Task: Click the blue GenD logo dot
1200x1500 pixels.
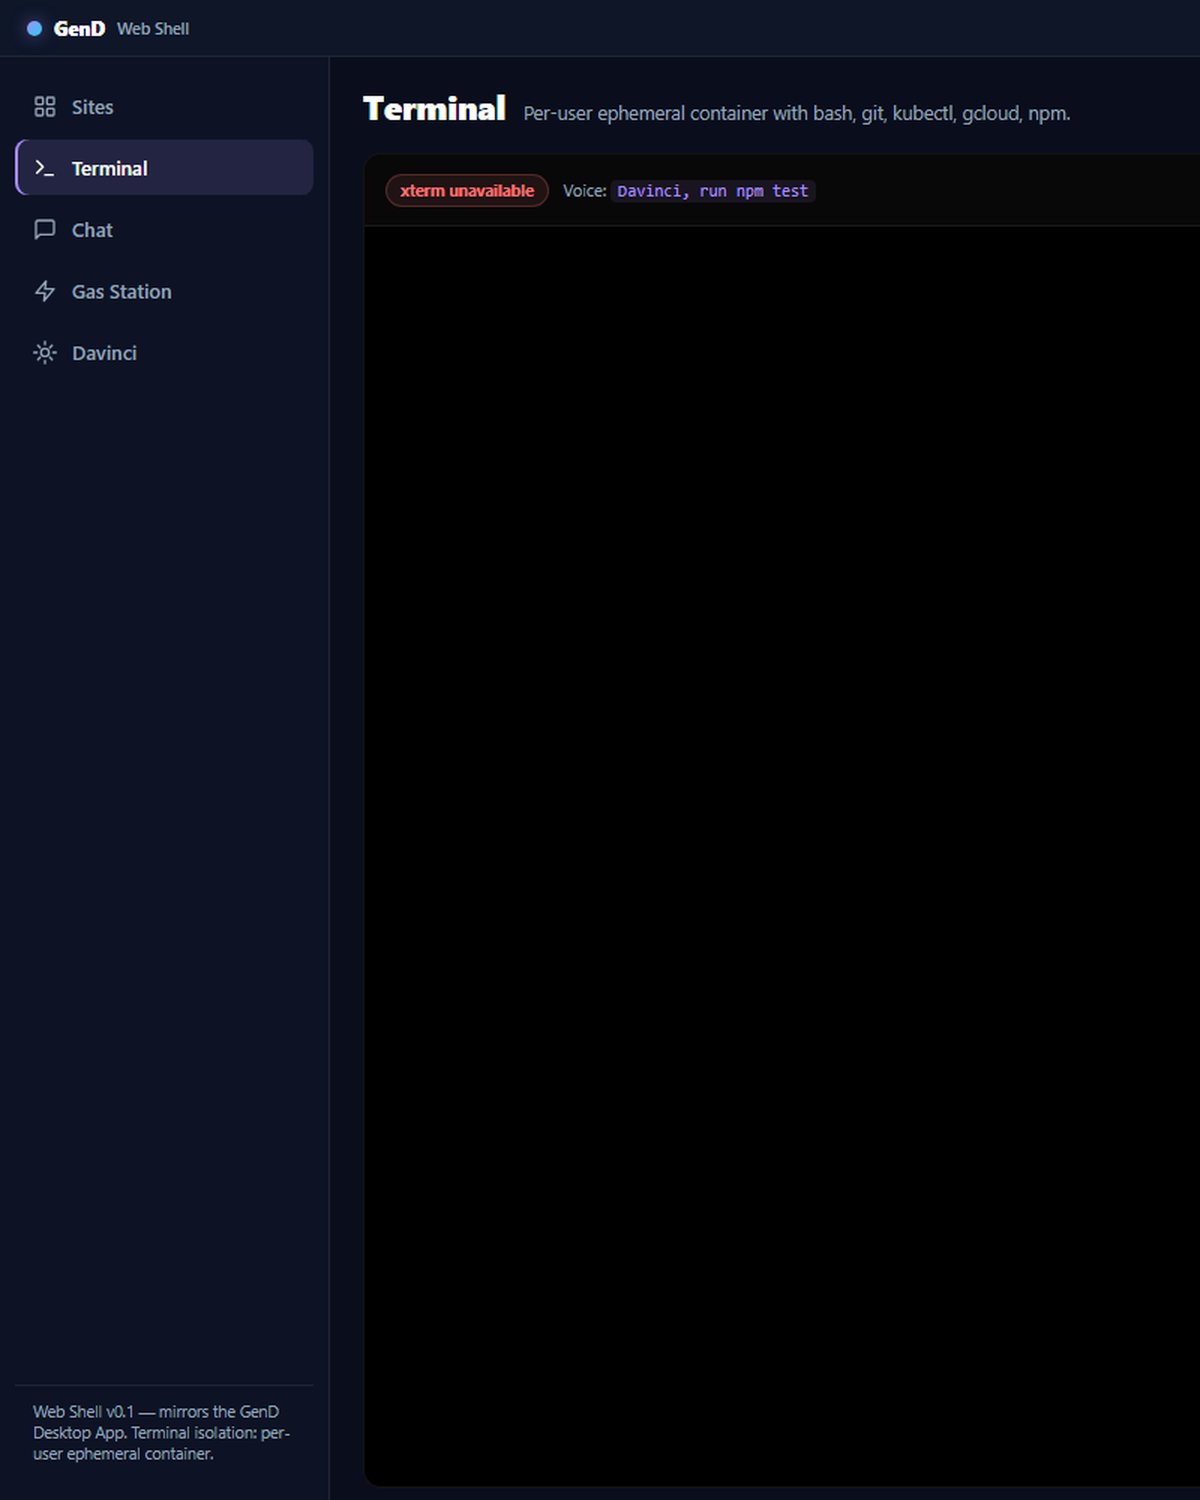Action: (x=34, y=29)
